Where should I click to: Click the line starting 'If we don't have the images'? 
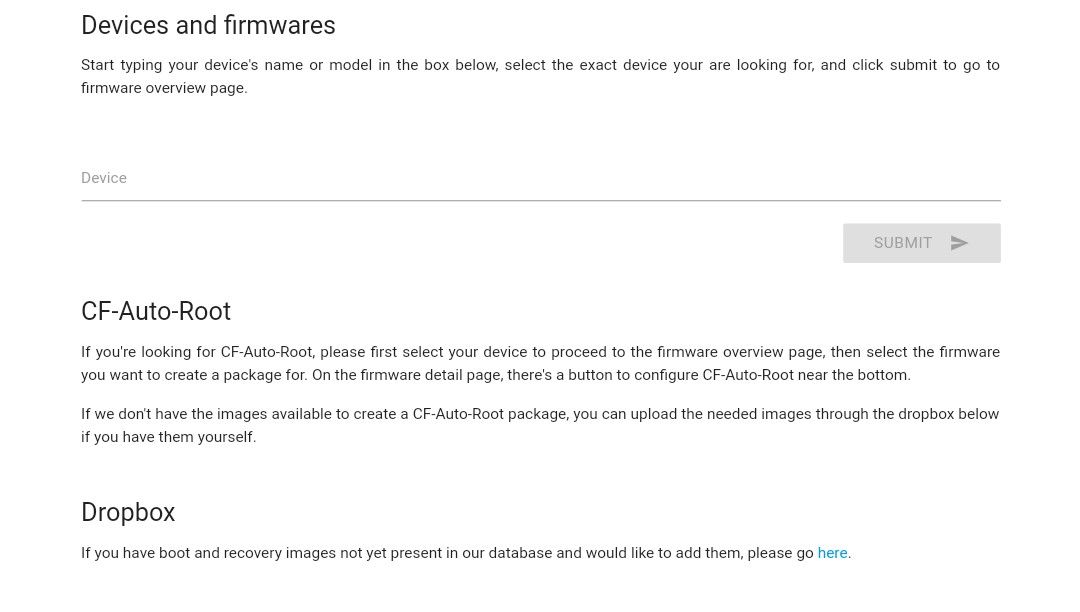540,414
